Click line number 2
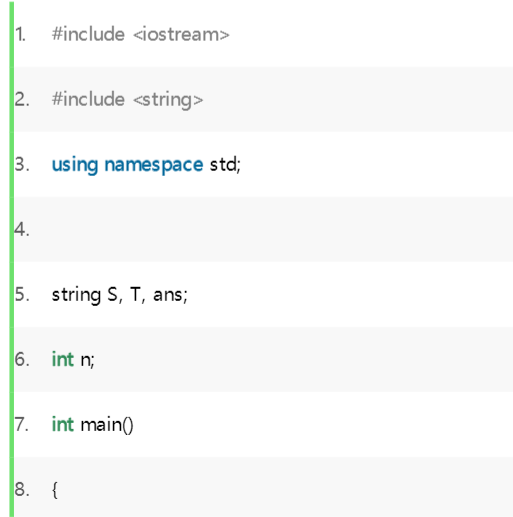 click(22, 99)
